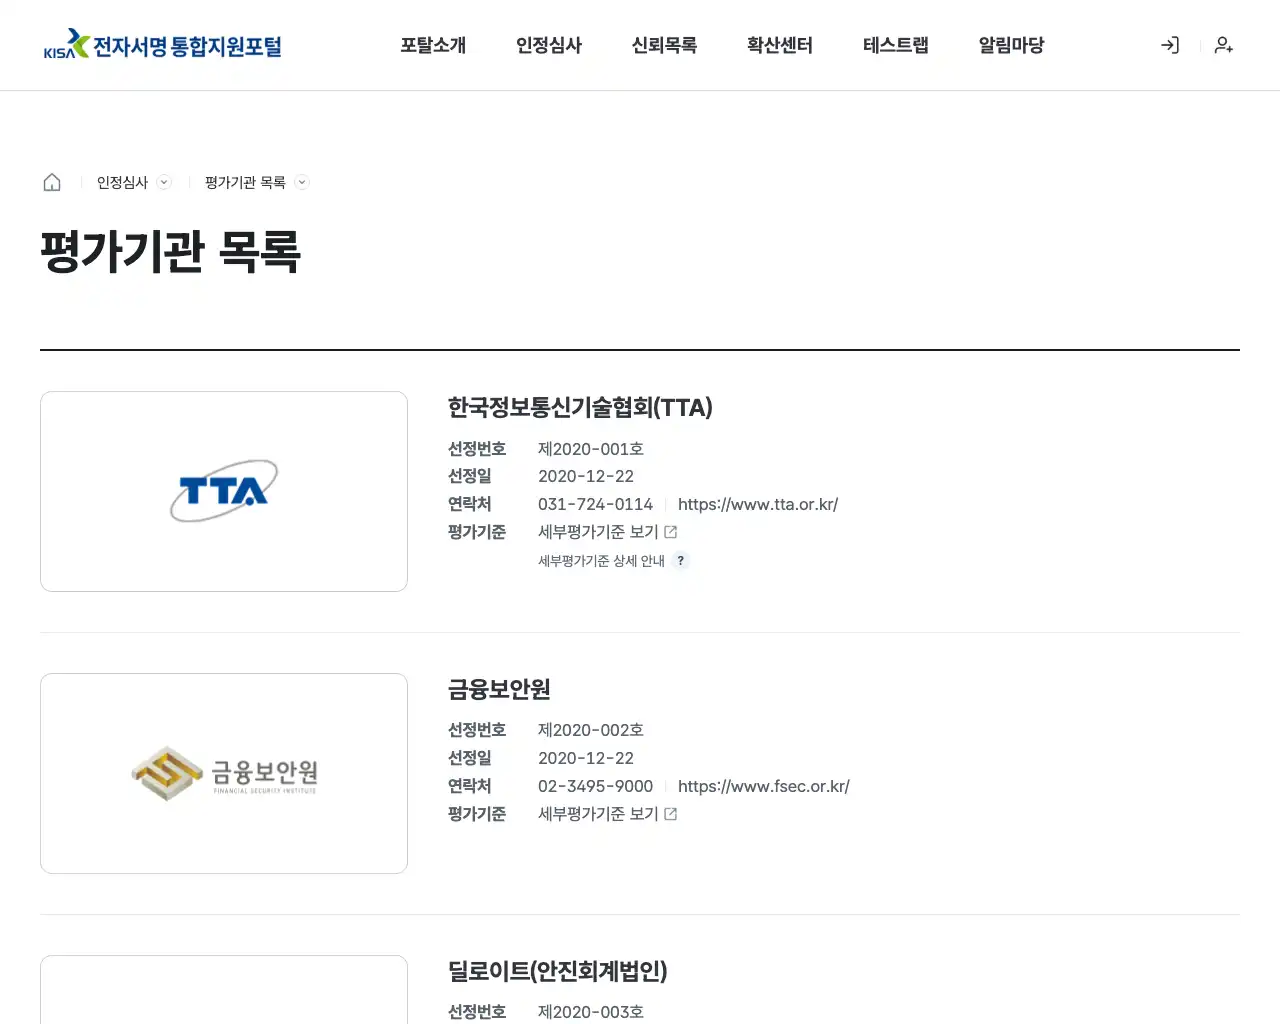Open the KISA 전자서명 통합지원포털 logo home
This screenshot has width=1280, height=1024.
[163, 45]
